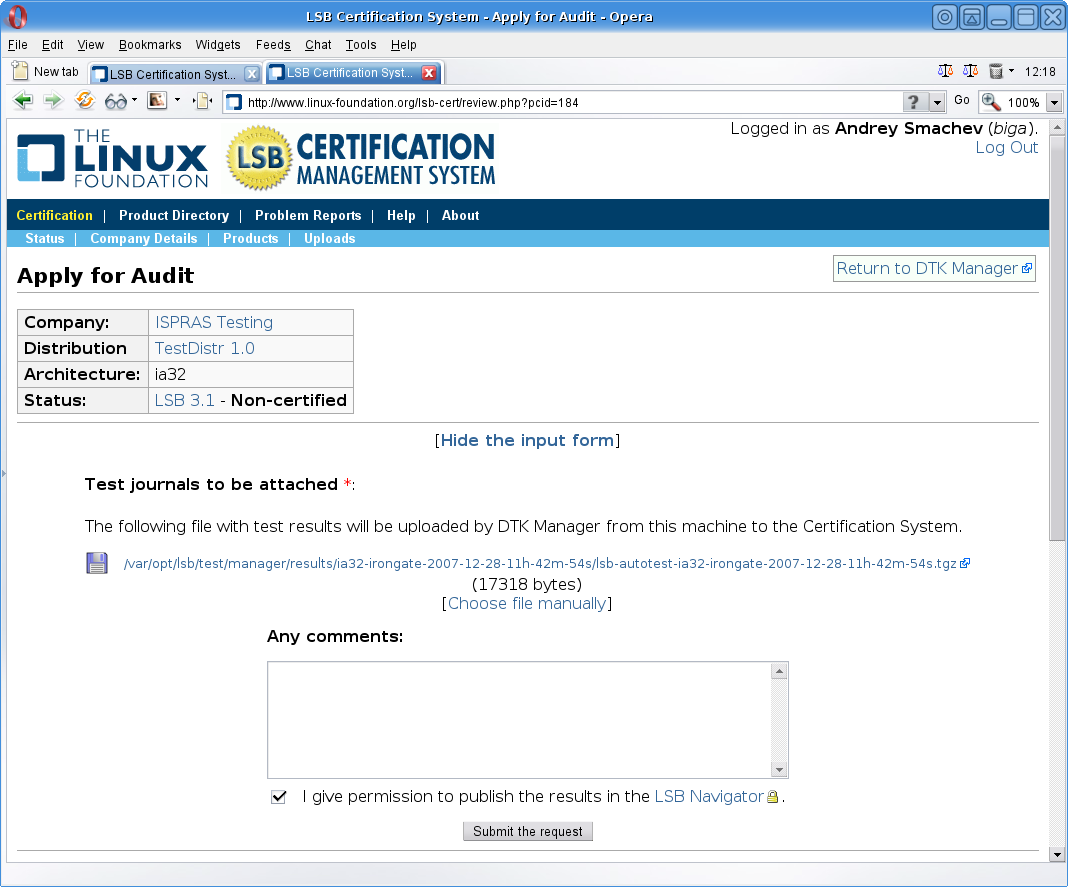This screenshot has height=887, width=1068.
Task: Expand the glasses view-mode dropdown arrow
Action: point(134,100)
